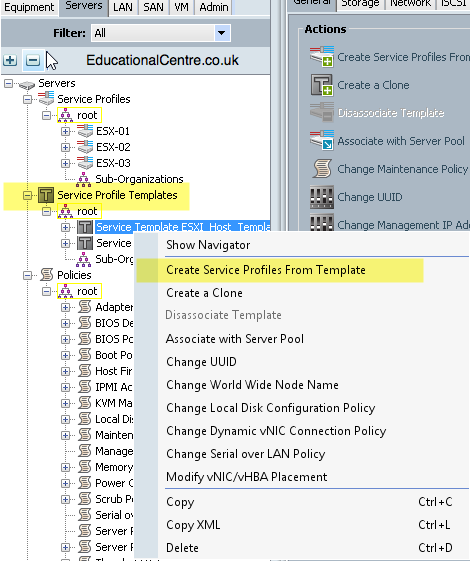Click the ESX-02 service profile icon
Image resolution: width=470 pixels, height=561 pixels.
(85, 147)
